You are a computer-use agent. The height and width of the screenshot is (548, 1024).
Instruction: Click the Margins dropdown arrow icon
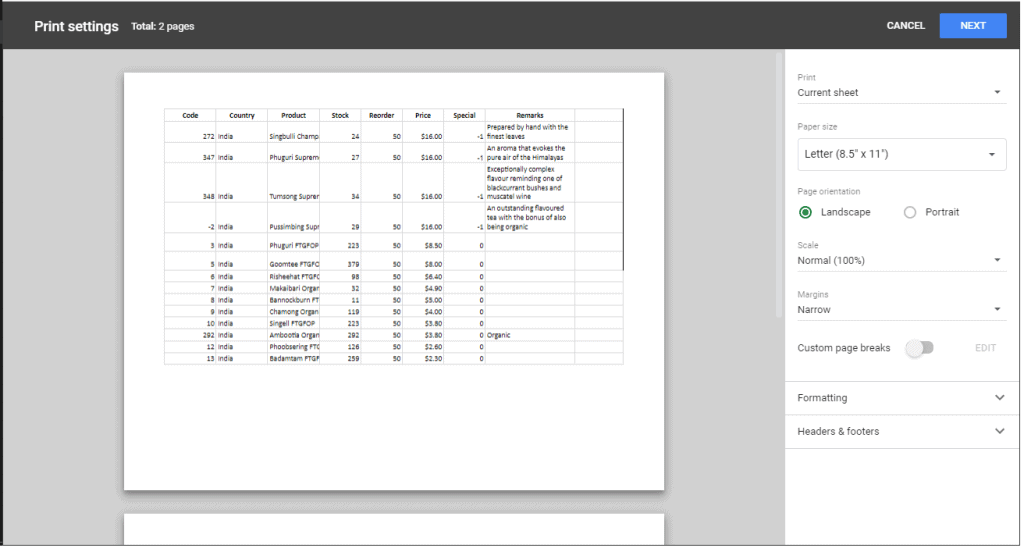[997, 310]
